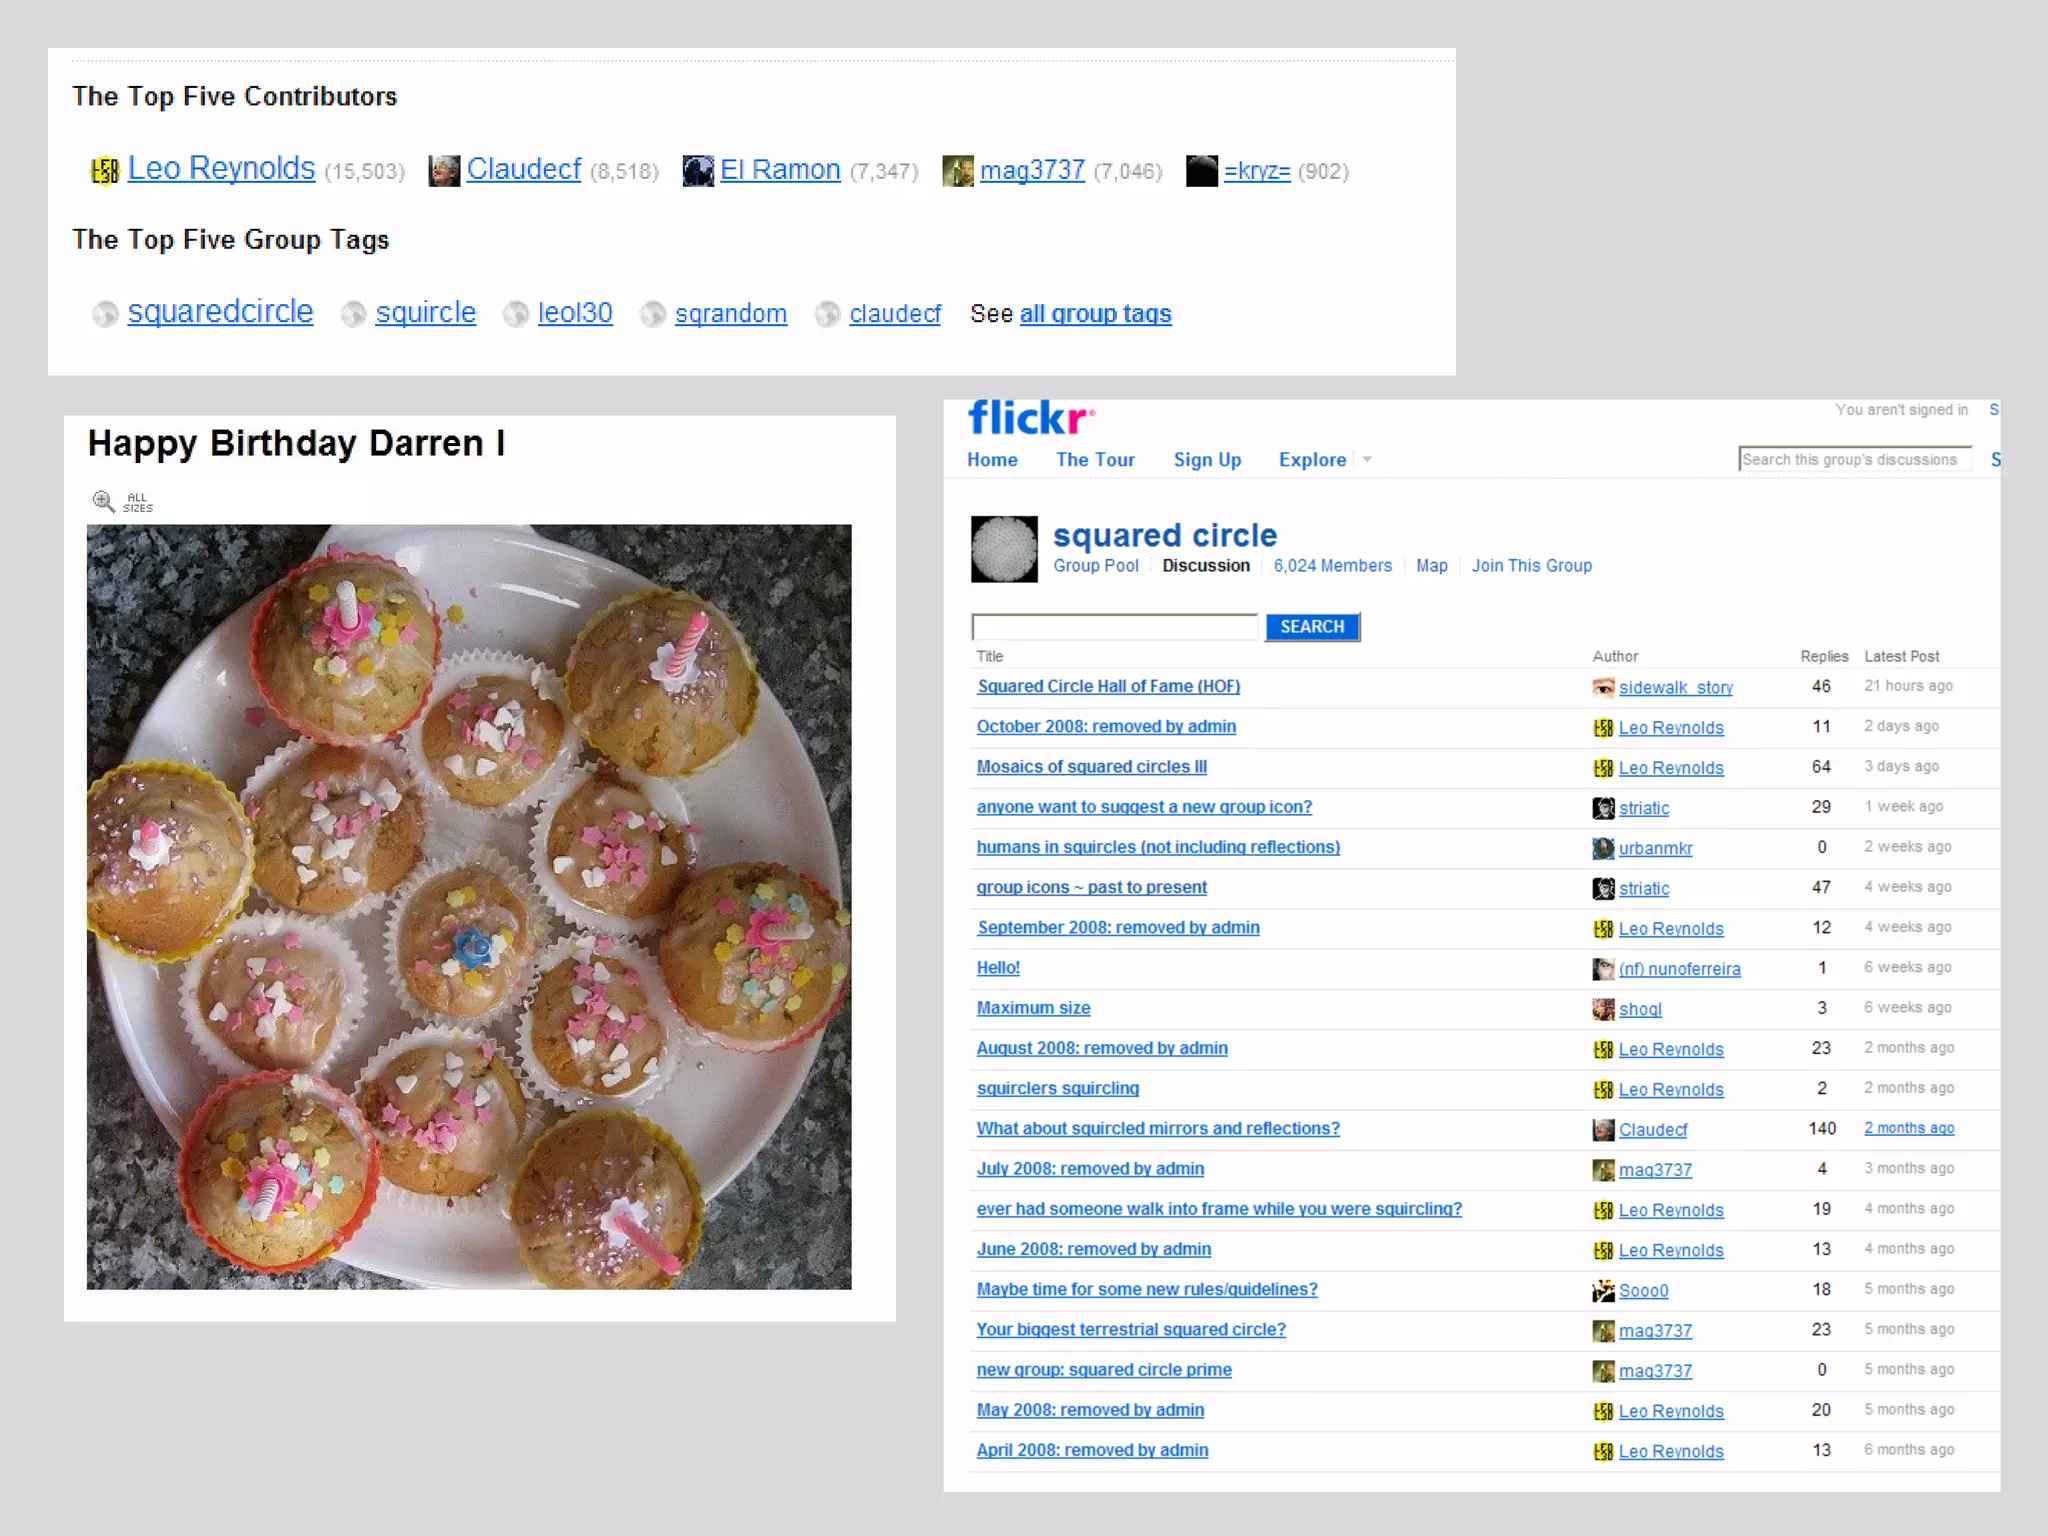The width and height of the screenshot is (2048, 1536).
Task: Click El Ramon's avatar icon
Action: point(698,171)
